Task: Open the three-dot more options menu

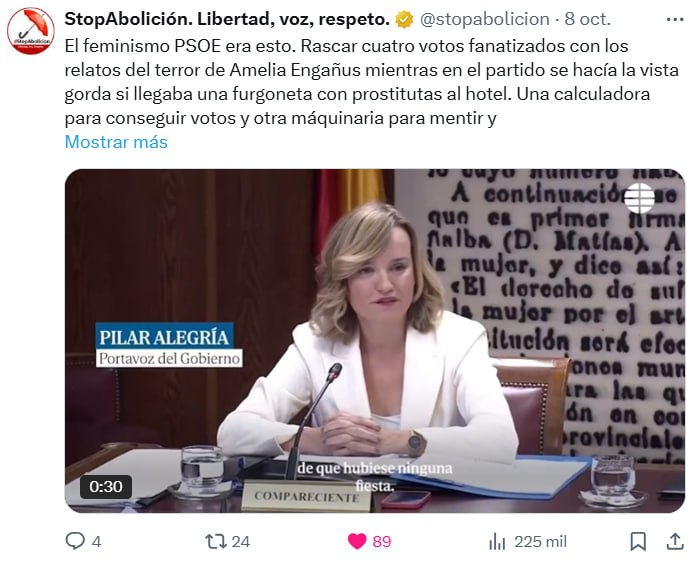Action: point(675,19)
